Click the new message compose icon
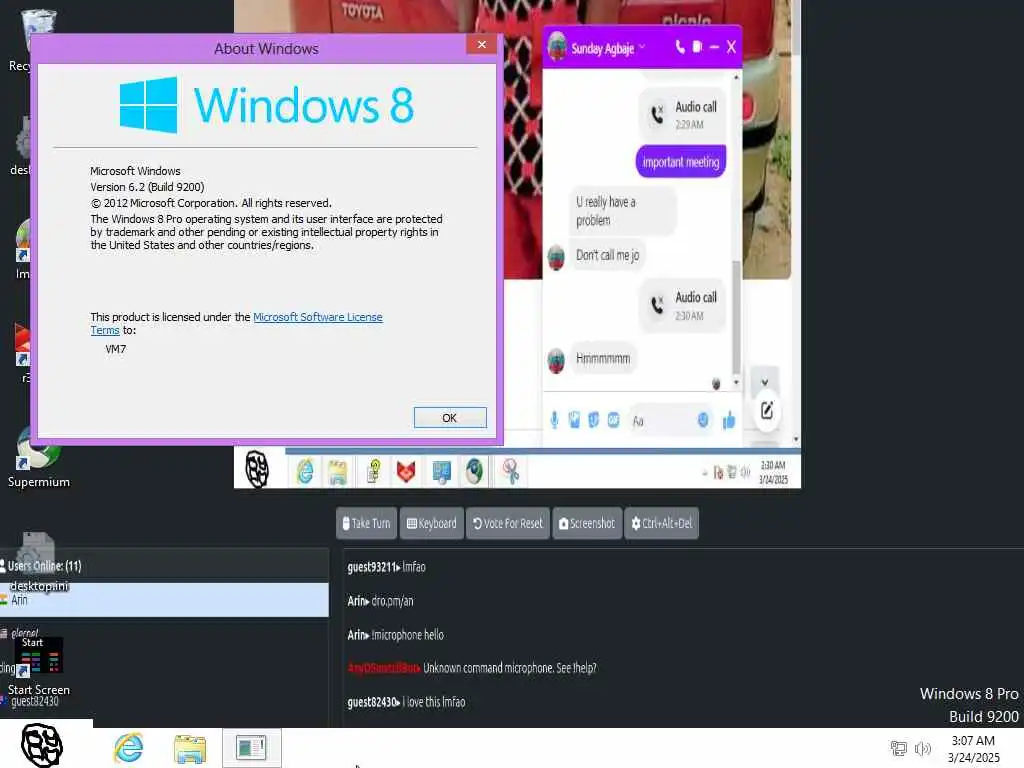 (x=767, y=411)
